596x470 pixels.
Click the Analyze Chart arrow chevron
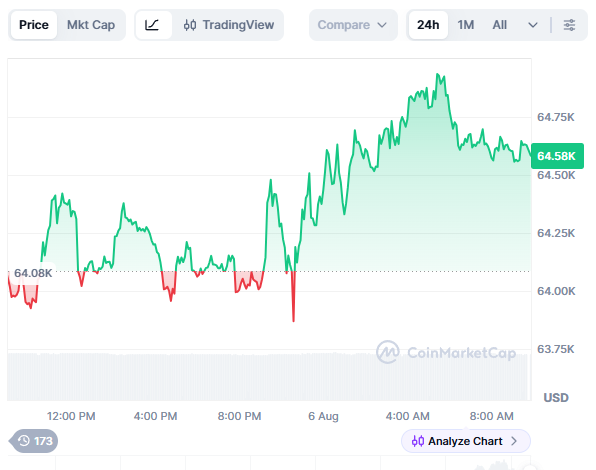(x=514, y=441)
